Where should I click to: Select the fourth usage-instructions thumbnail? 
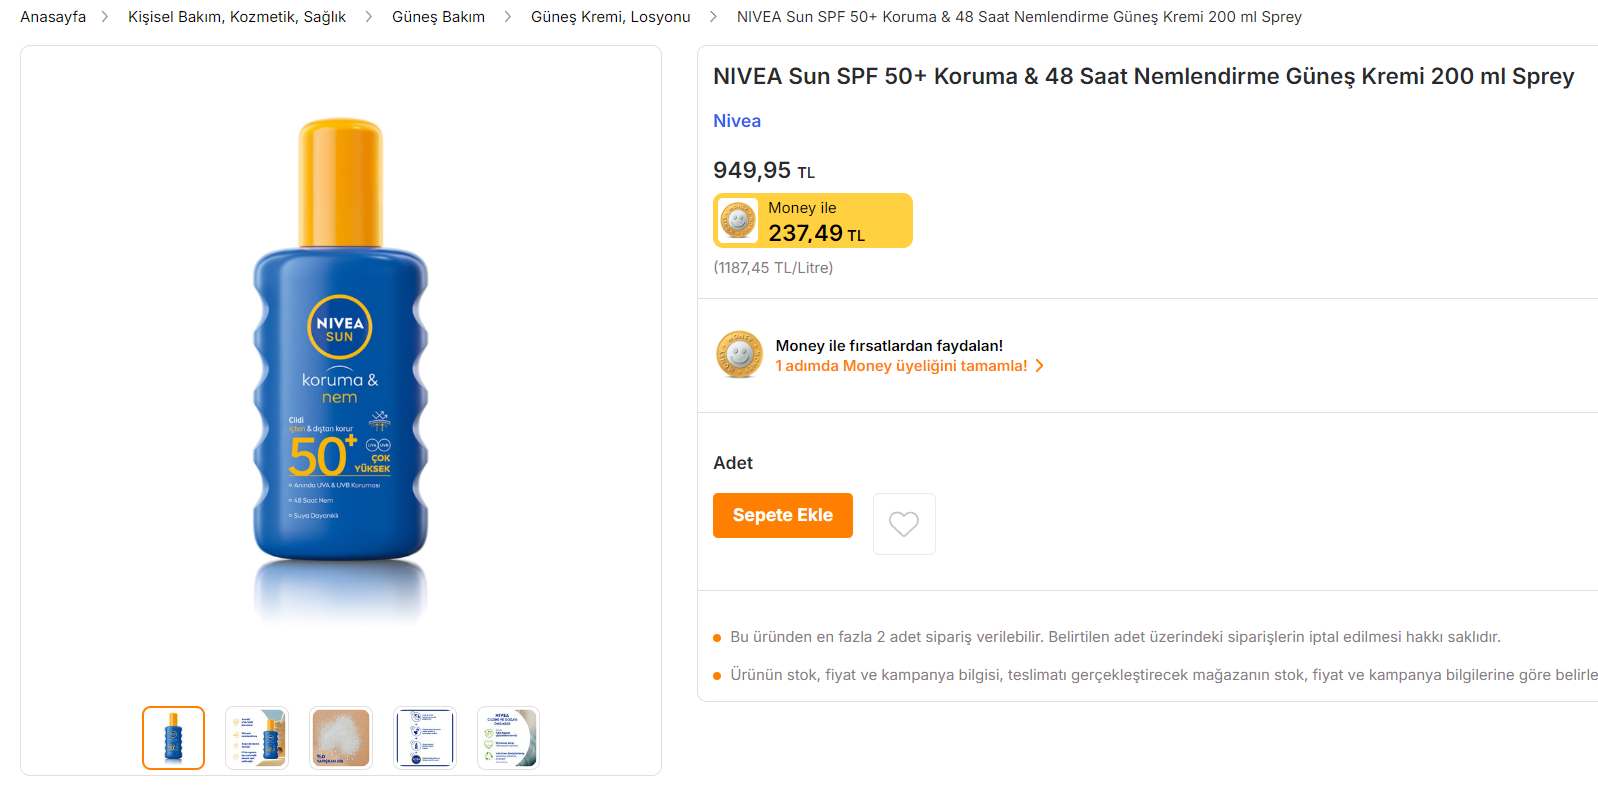pos(425,738)
